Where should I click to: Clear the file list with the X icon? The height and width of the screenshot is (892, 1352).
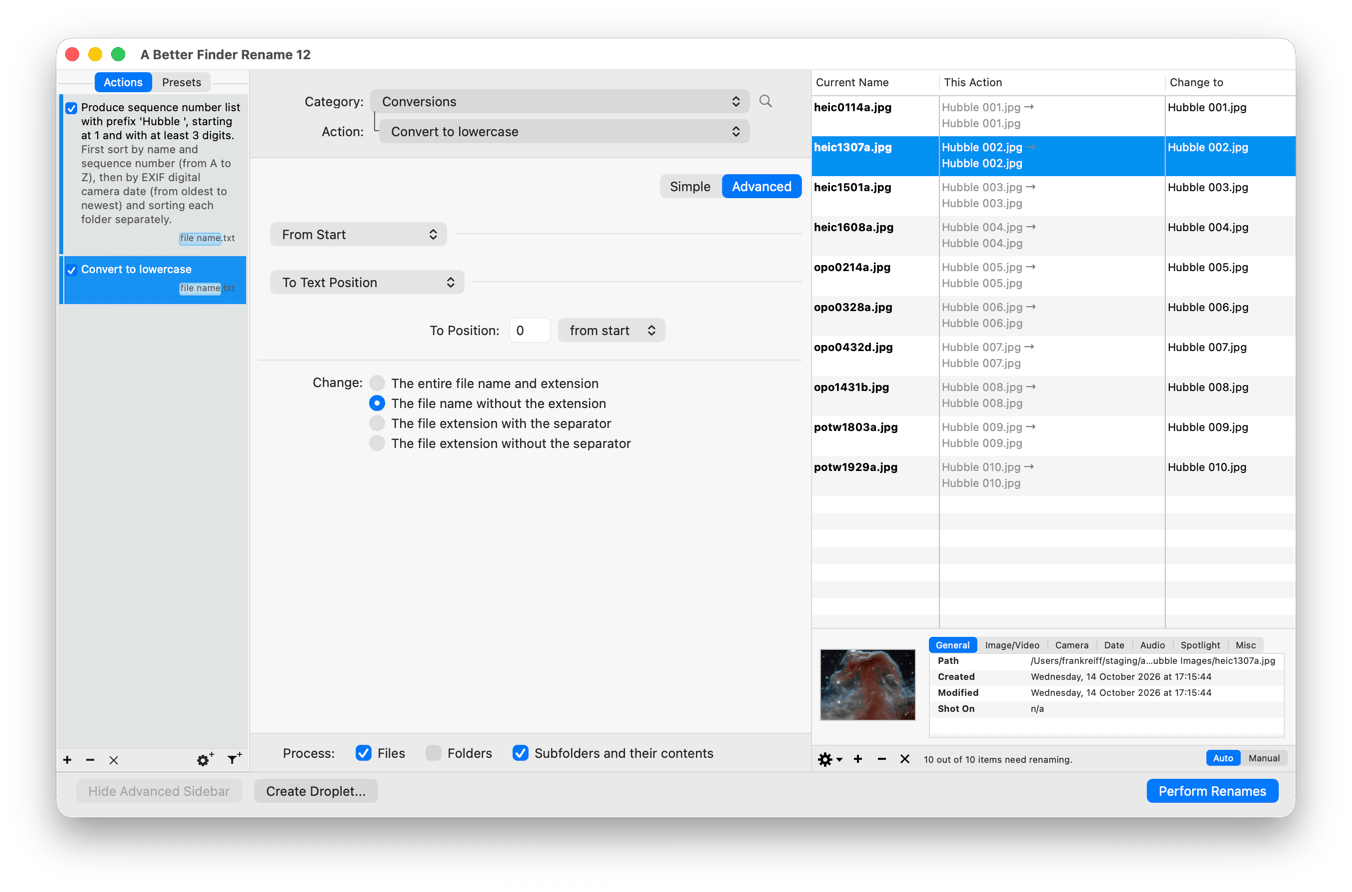pos(905,759)
